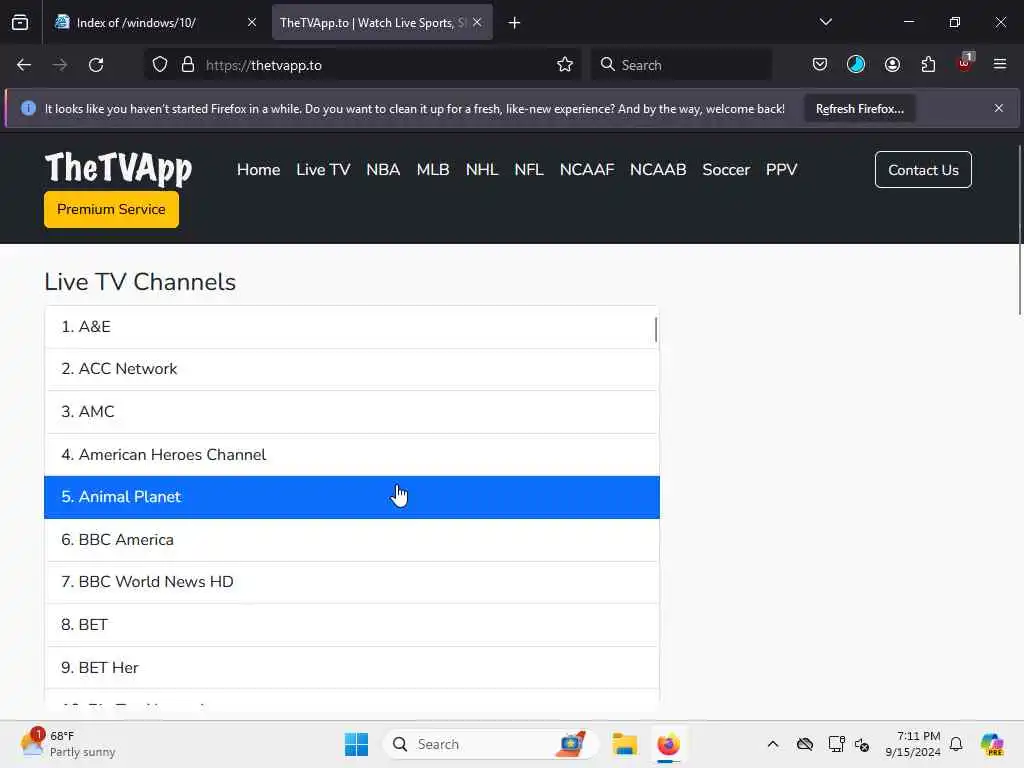Click TheTVApp logo
Viewport: 1024px width, 768px height.
tap(118, 168)
